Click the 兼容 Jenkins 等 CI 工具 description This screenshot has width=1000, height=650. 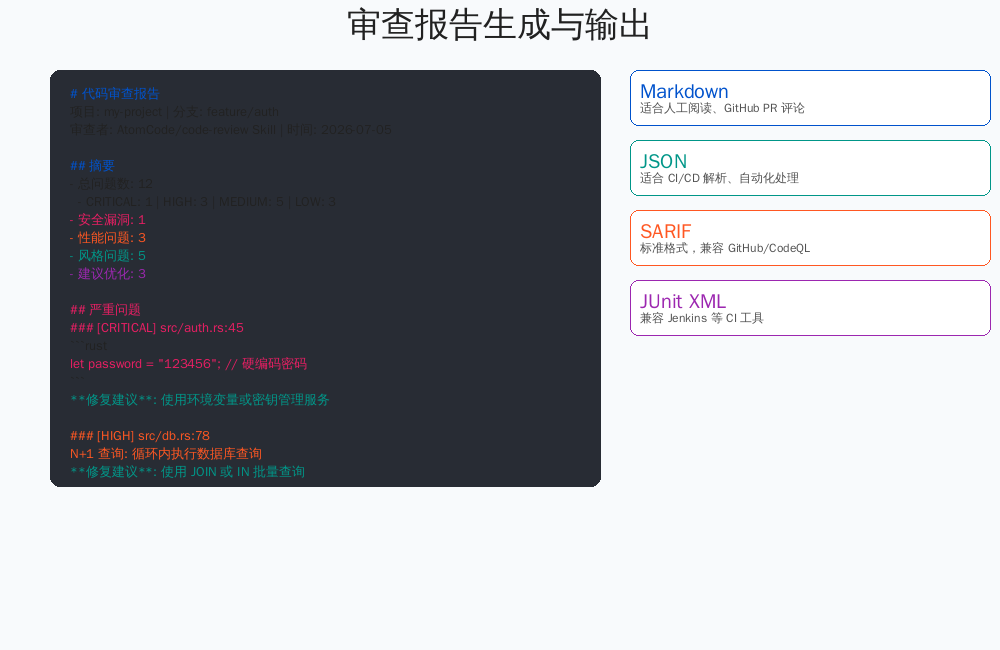[x=702, y=318]
